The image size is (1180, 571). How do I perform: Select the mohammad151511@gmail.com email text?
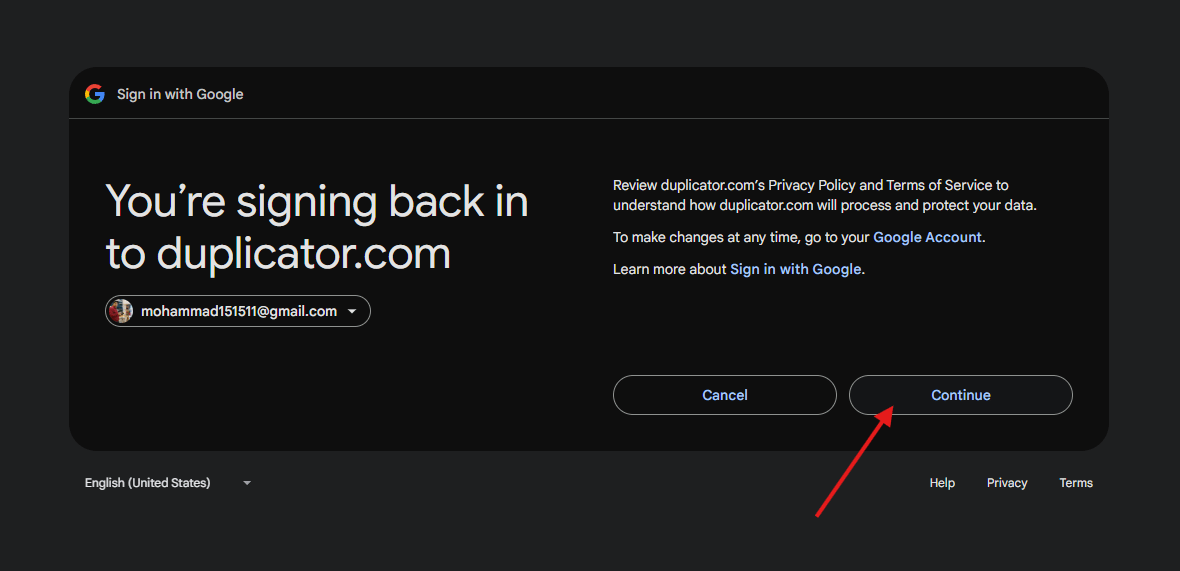239,311
